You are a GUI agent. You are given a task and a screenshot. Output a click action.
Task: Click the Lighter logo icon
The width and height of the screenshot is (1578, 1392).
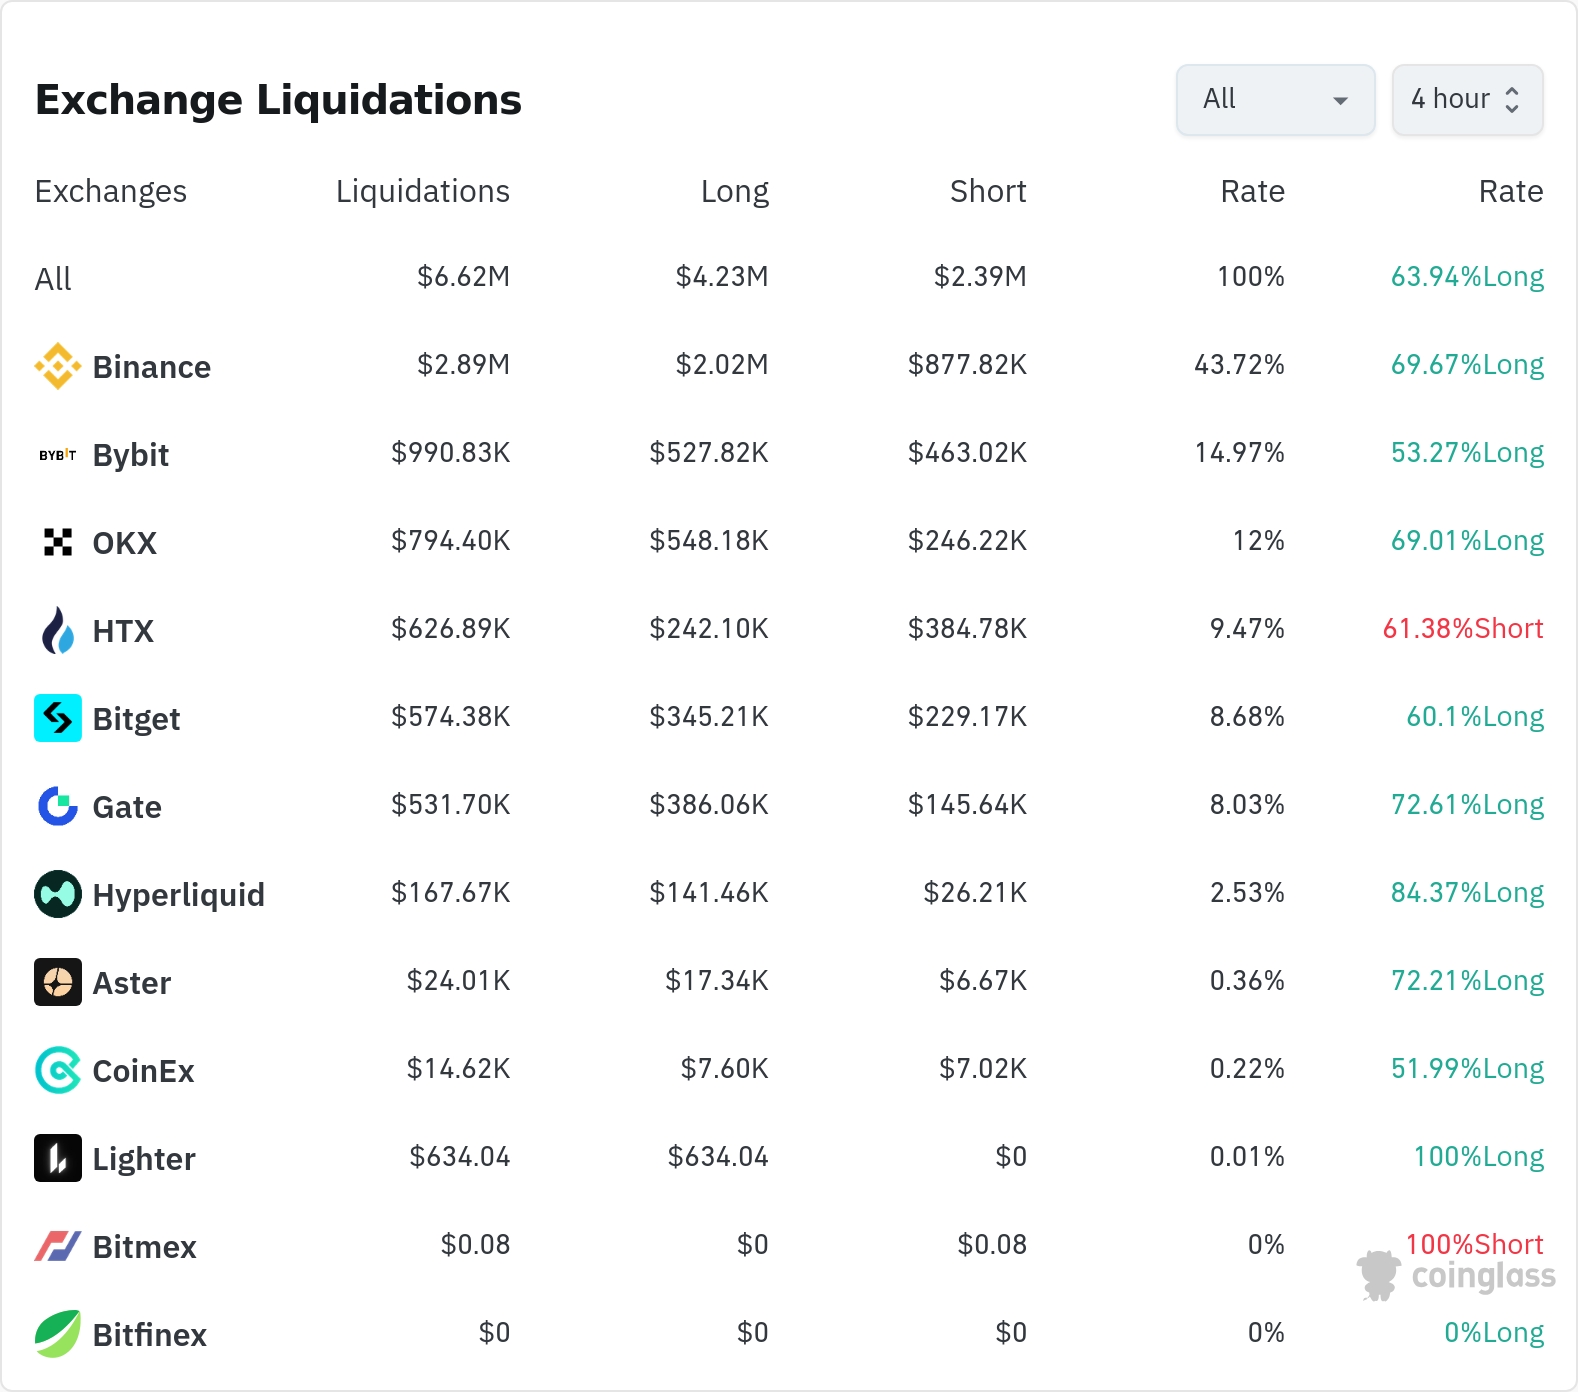tap(58, 1158)
